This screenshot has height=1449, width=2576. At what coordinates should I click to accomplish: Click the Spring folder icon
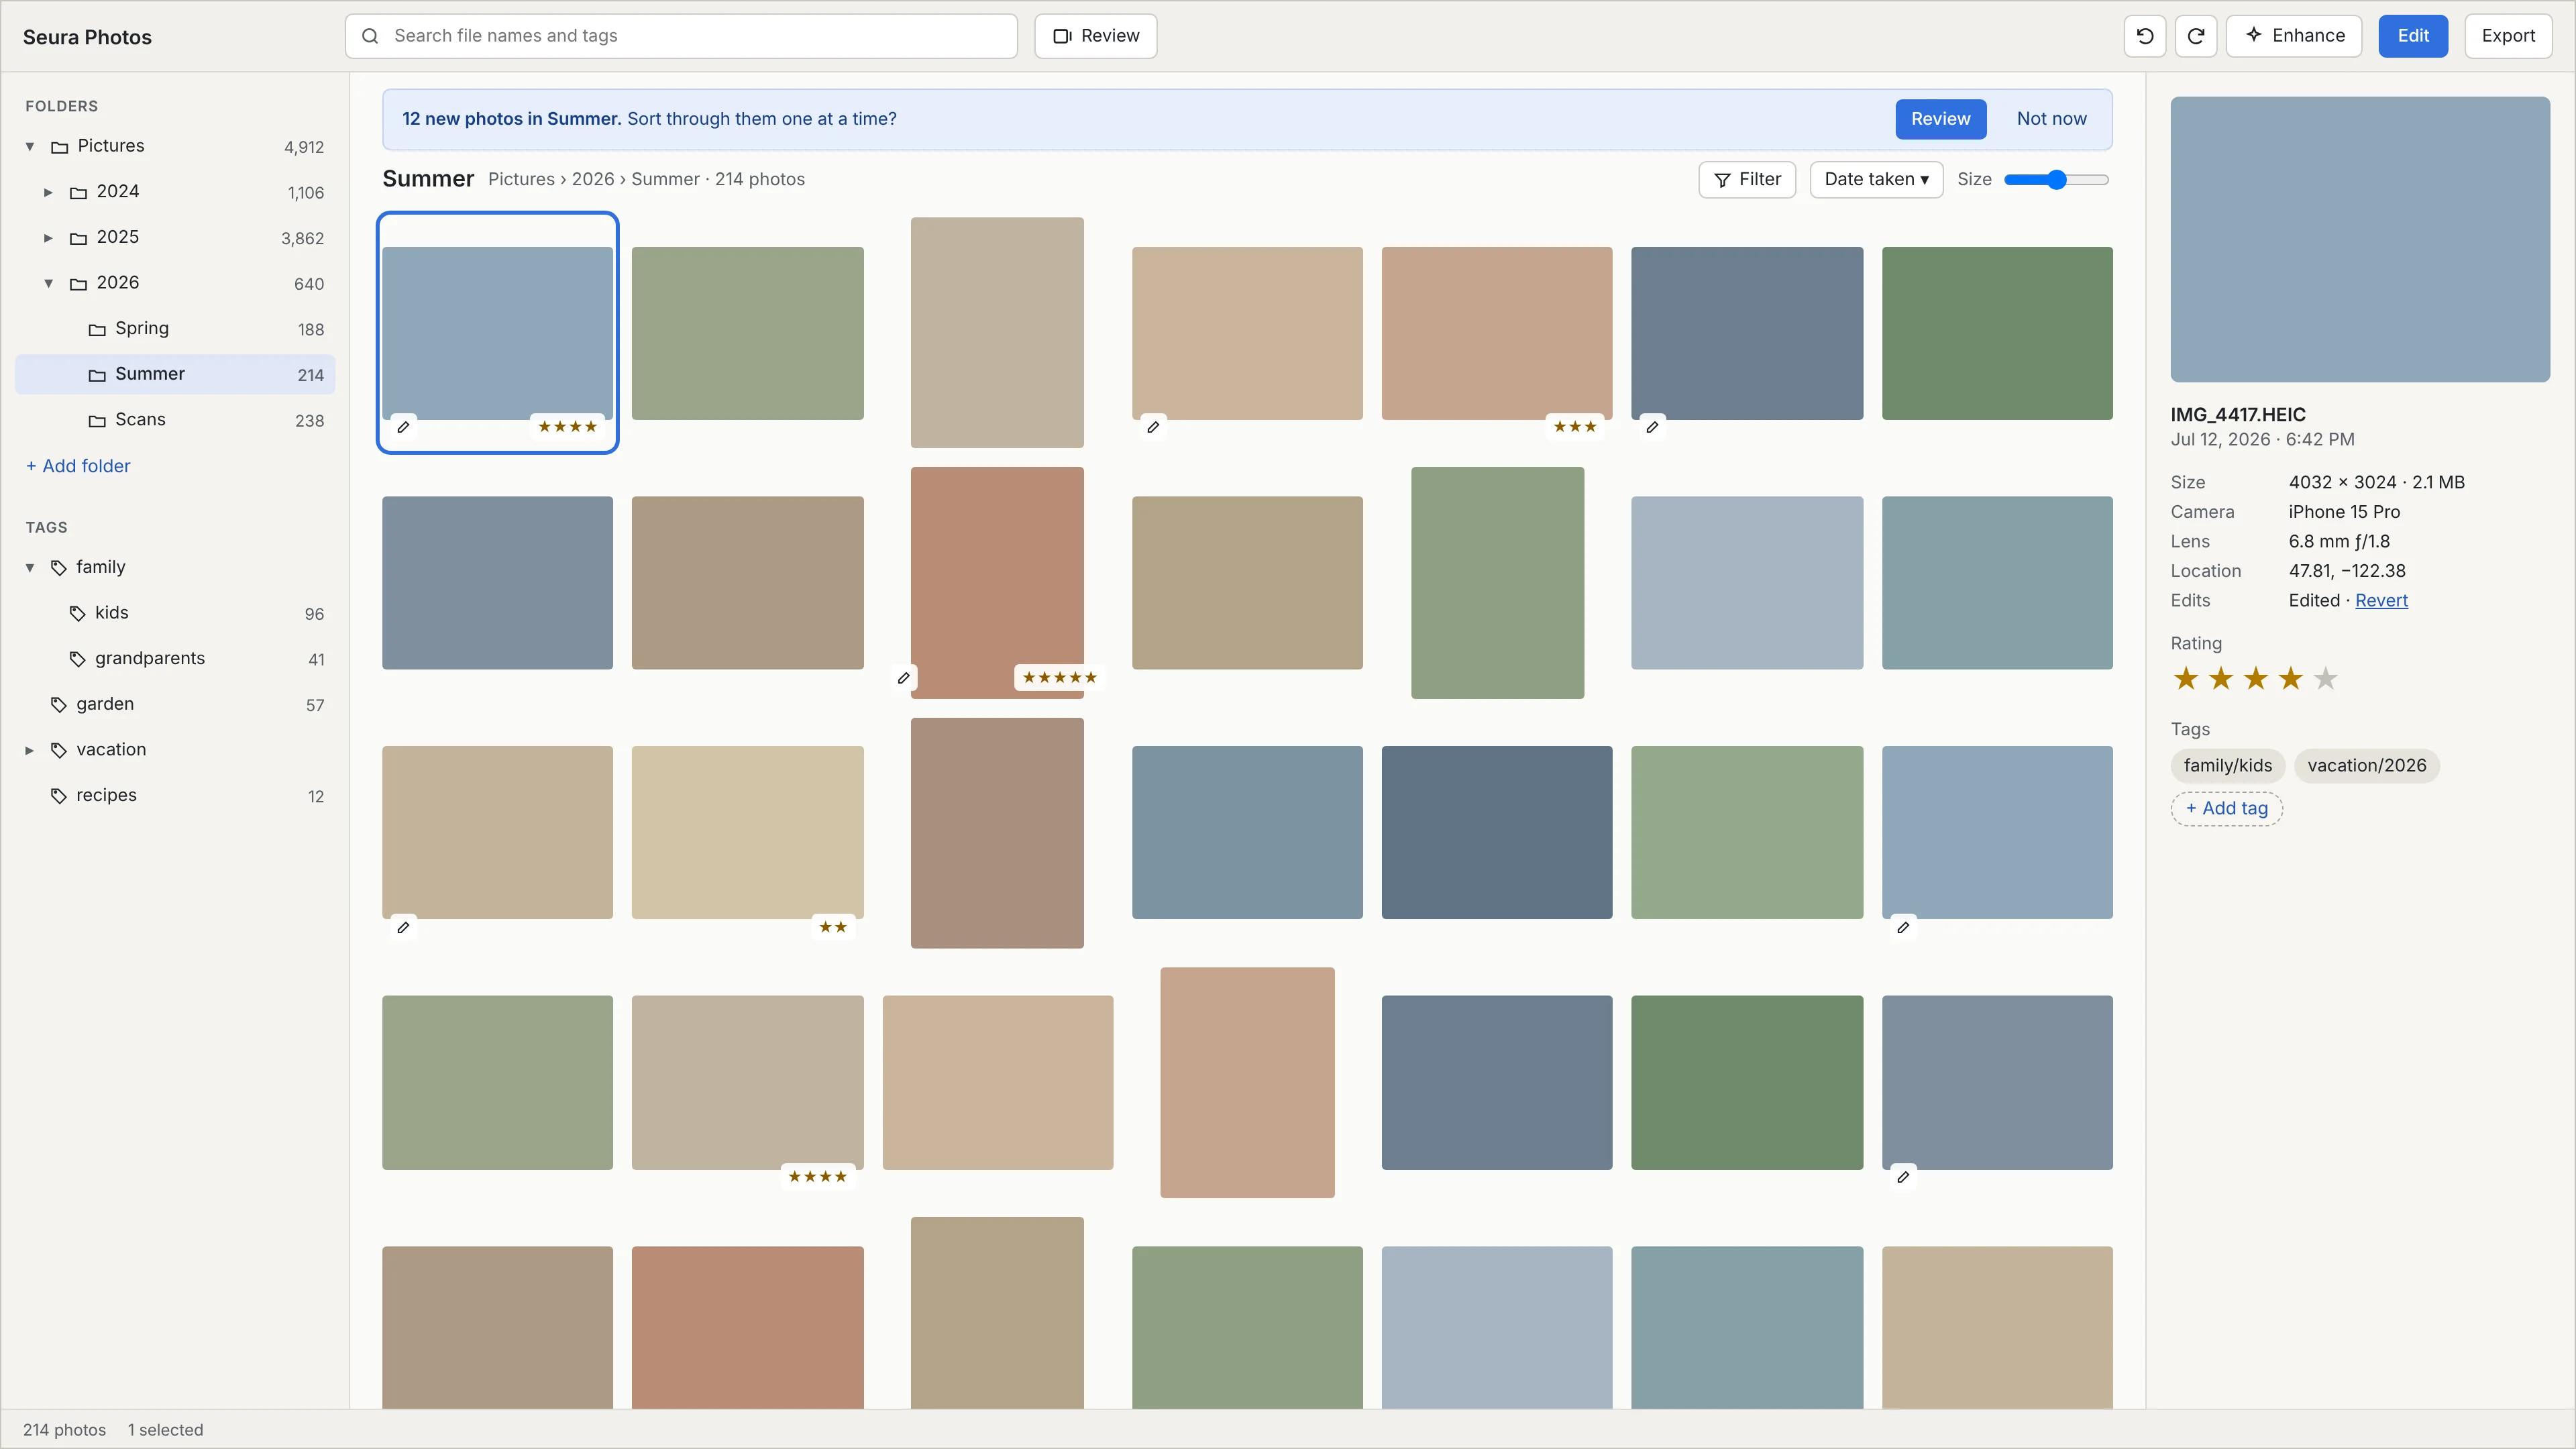[x=97, y=330]
